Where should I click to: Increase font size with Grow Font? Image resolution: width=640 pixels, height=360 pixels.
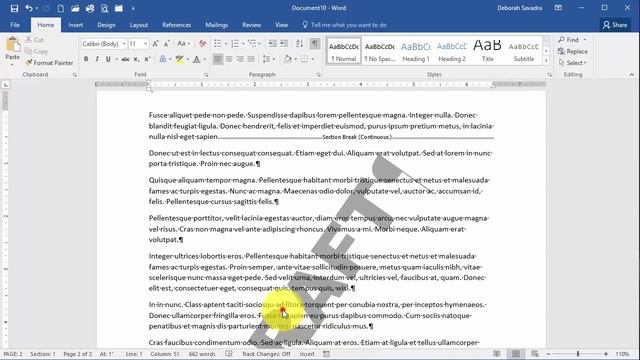[x=155, y=44]
